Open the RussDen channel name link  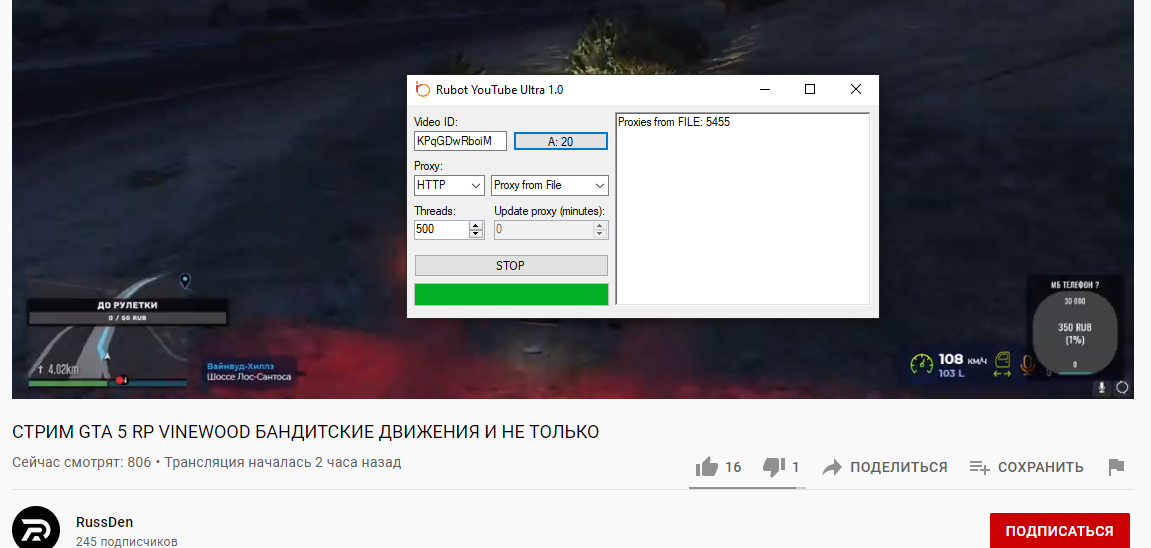[x=104, y=522]
